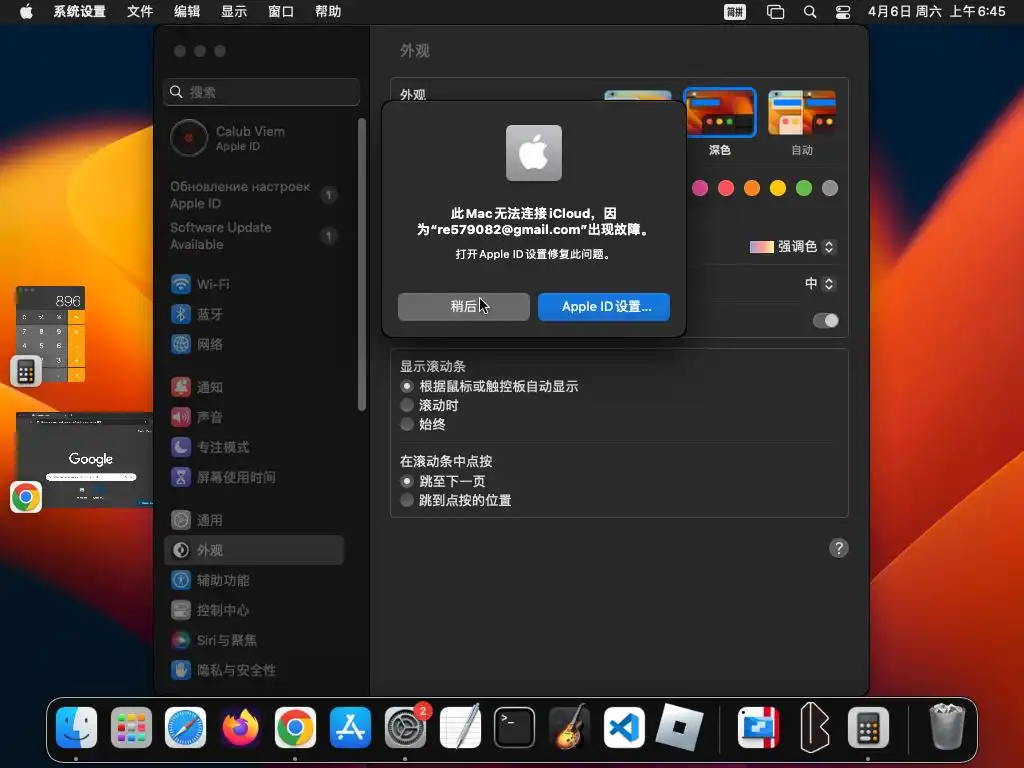Screen dimensions: 1024x768
Task: Choose the graphite accent color
Action: 830,188
